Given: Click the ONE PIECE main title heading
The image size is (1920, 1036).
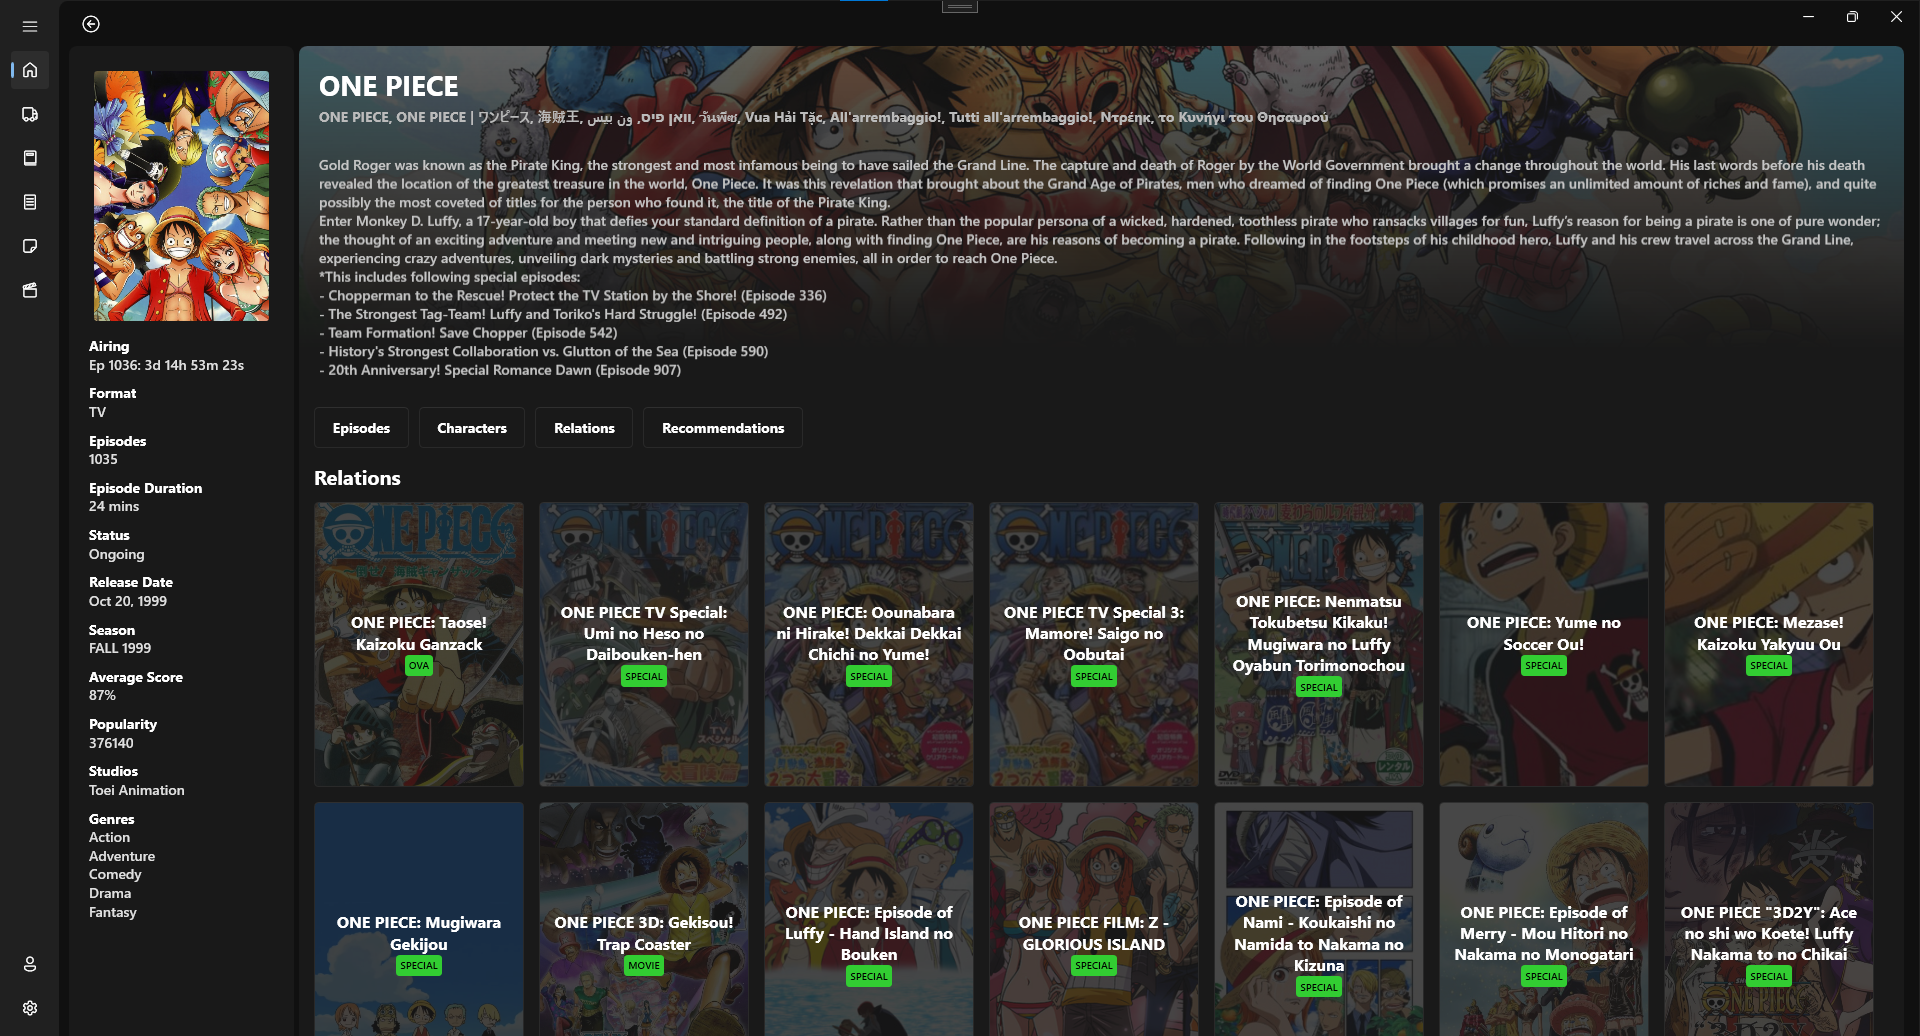Looking at the screenshot, I should point(388,87).
